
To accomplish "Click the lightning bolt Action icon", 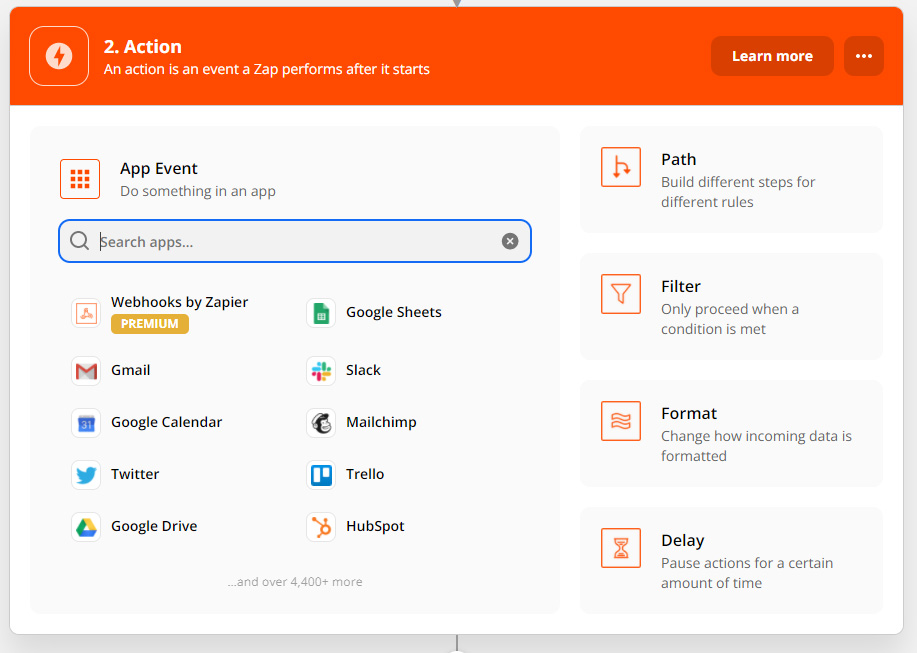I will click(x=59, y=56).
